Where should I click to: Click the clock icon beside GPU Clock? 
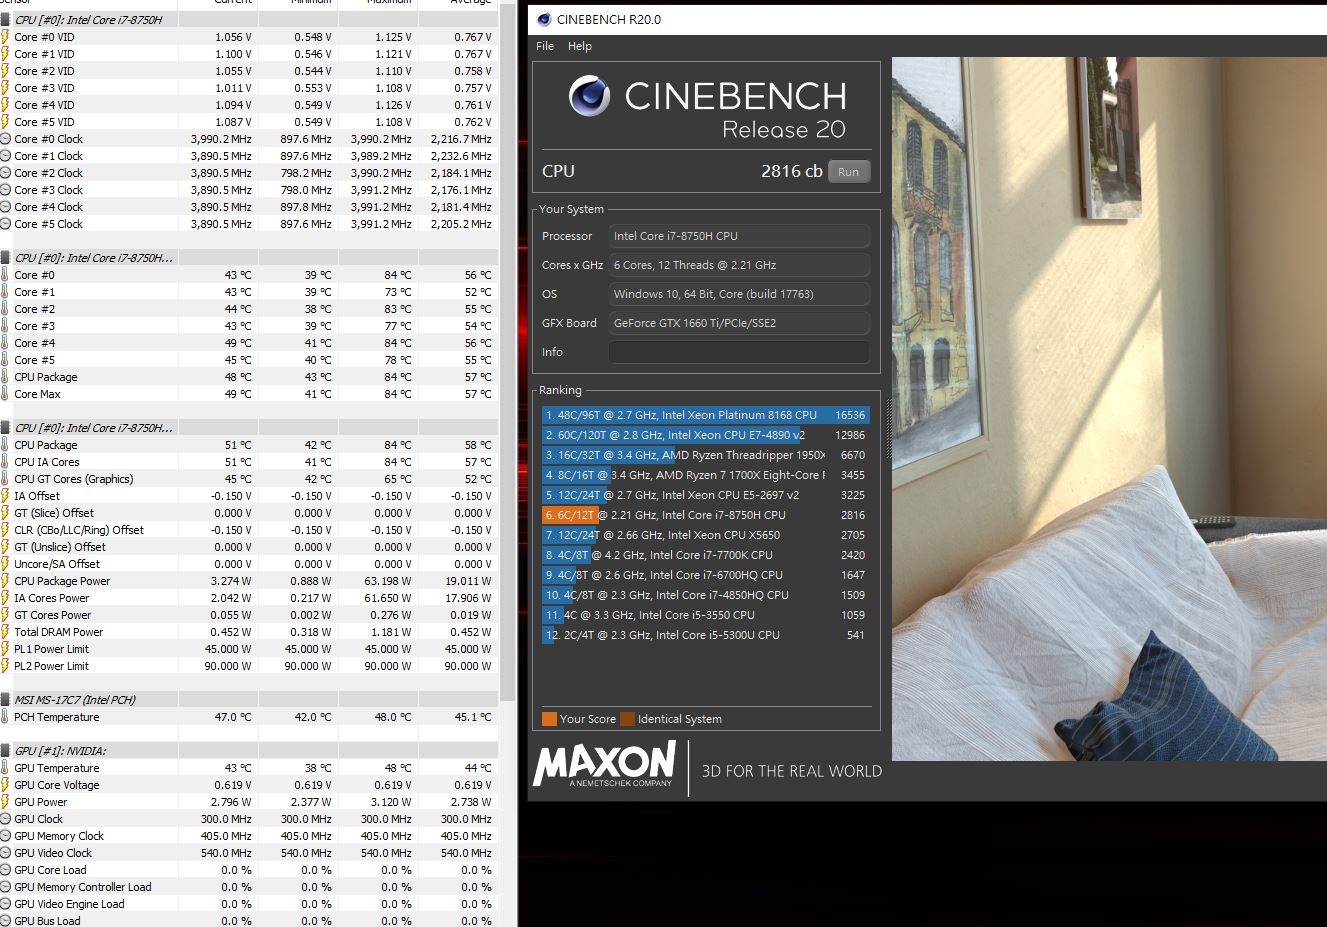point(5,819)
